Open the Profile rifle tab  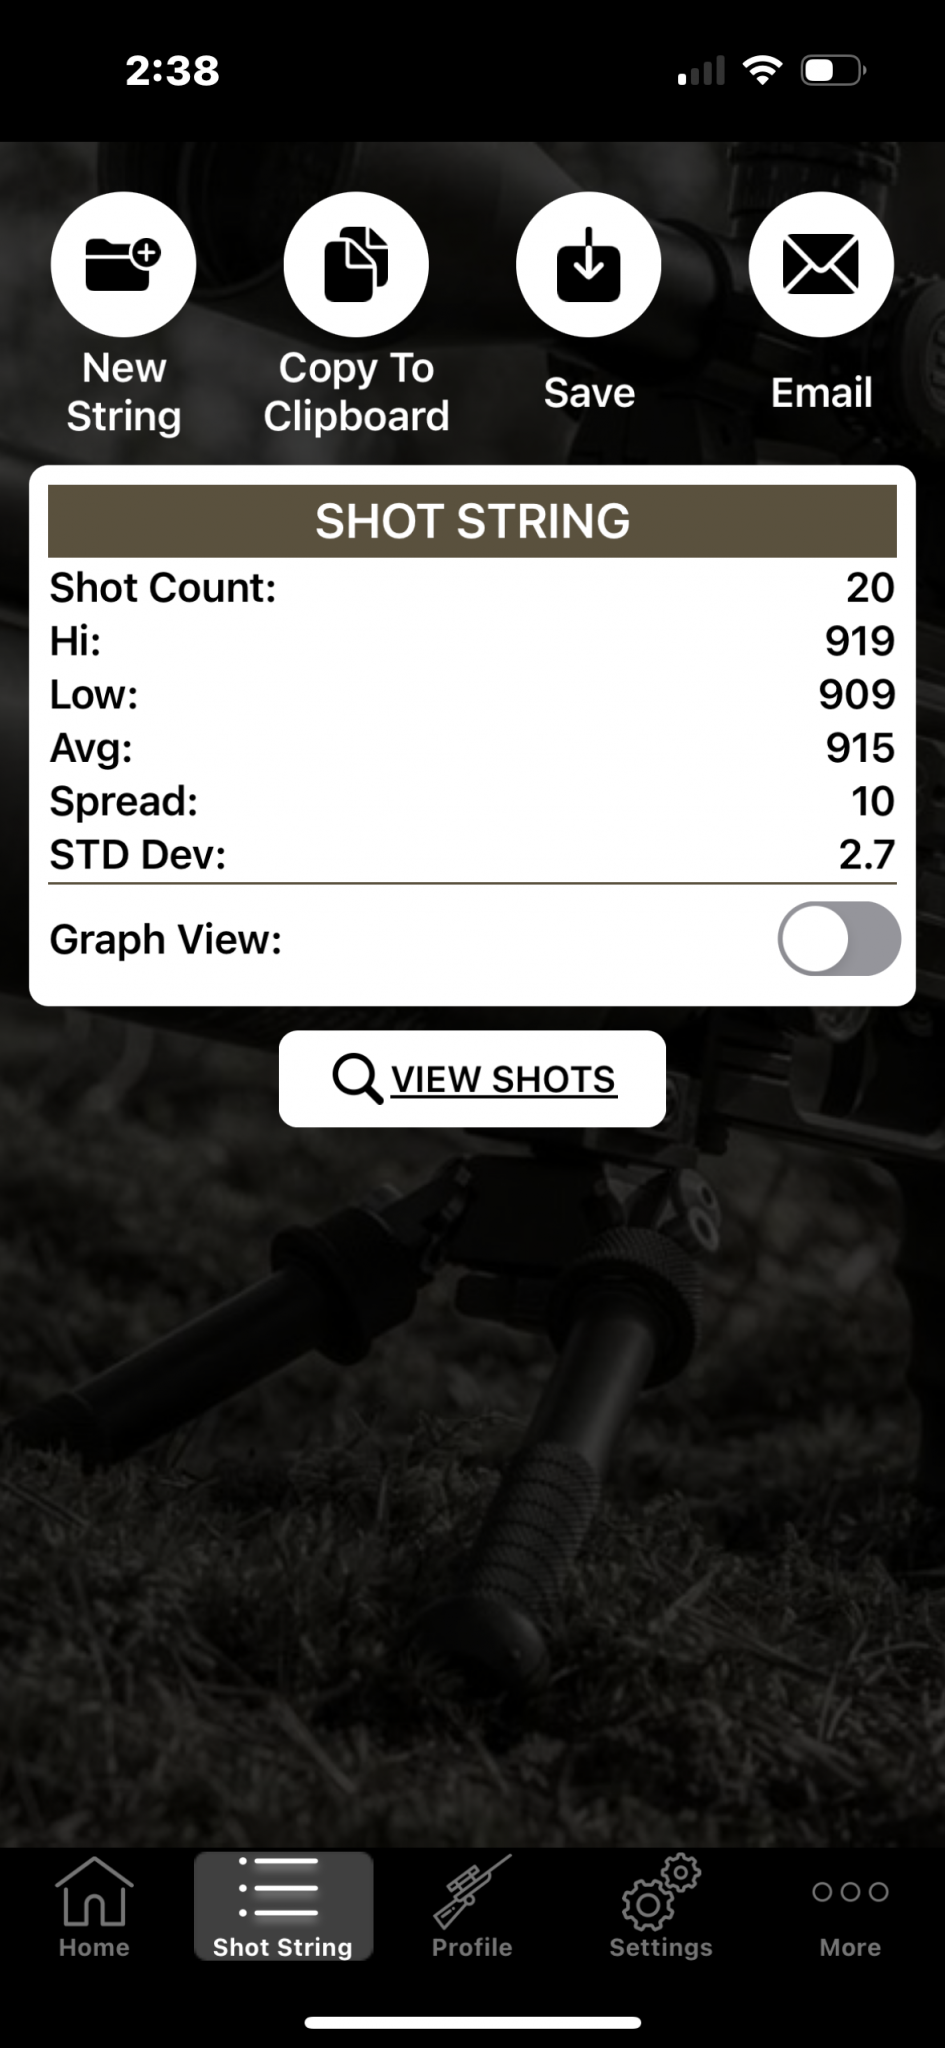coord(472,1908)
